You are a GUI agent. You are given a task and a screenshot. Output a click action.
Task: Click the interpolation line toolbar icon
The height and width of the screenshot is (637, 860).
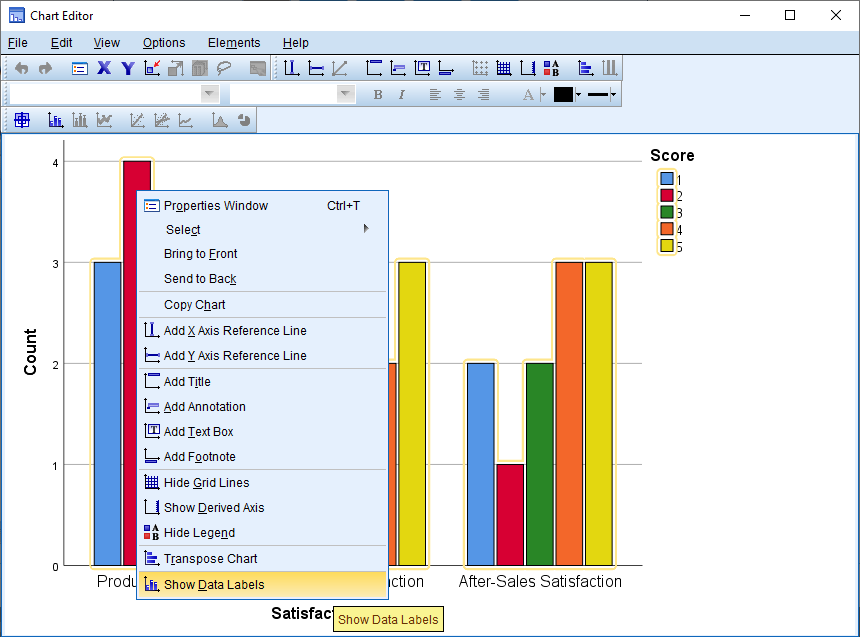coord(185,120)
